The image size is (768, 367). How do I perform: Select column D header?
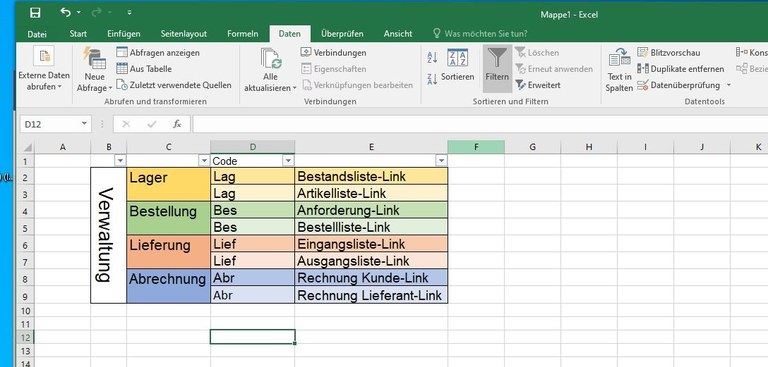(252, 147)
